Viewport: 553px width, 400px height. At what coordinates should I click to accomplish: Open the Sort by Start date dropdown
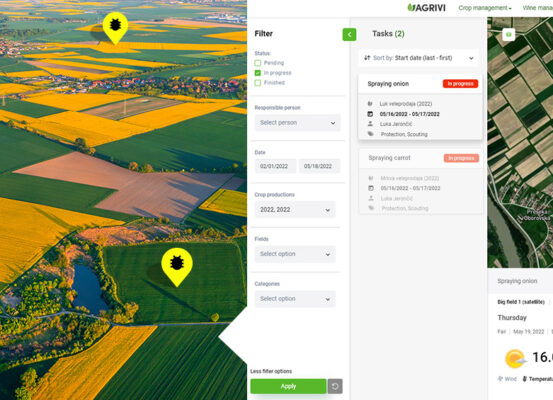[x=419, y=58]
